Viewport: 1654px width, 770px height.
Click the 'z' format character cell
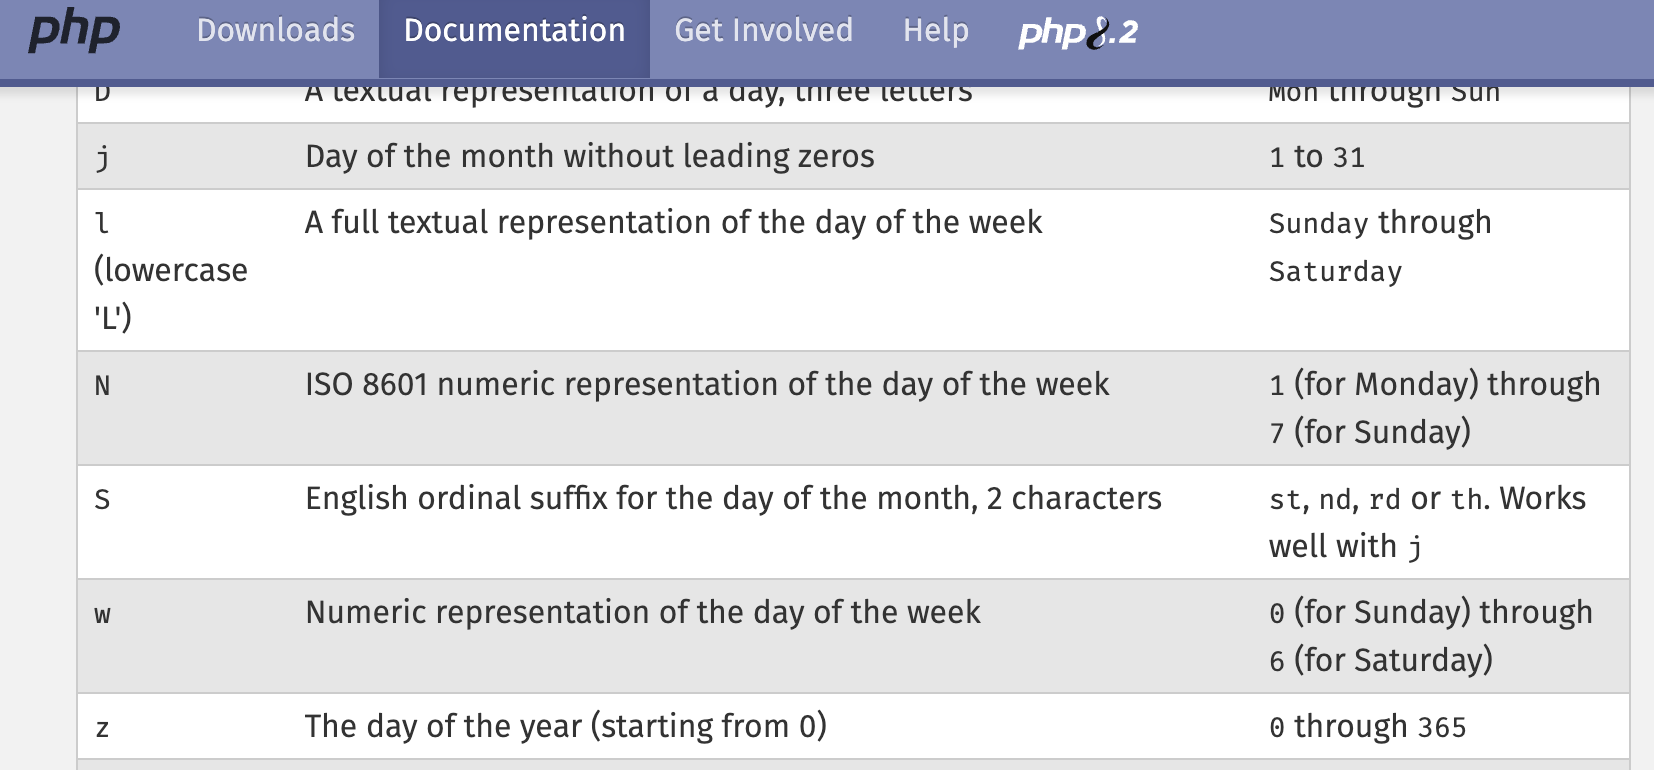click(x=102, y=728)
